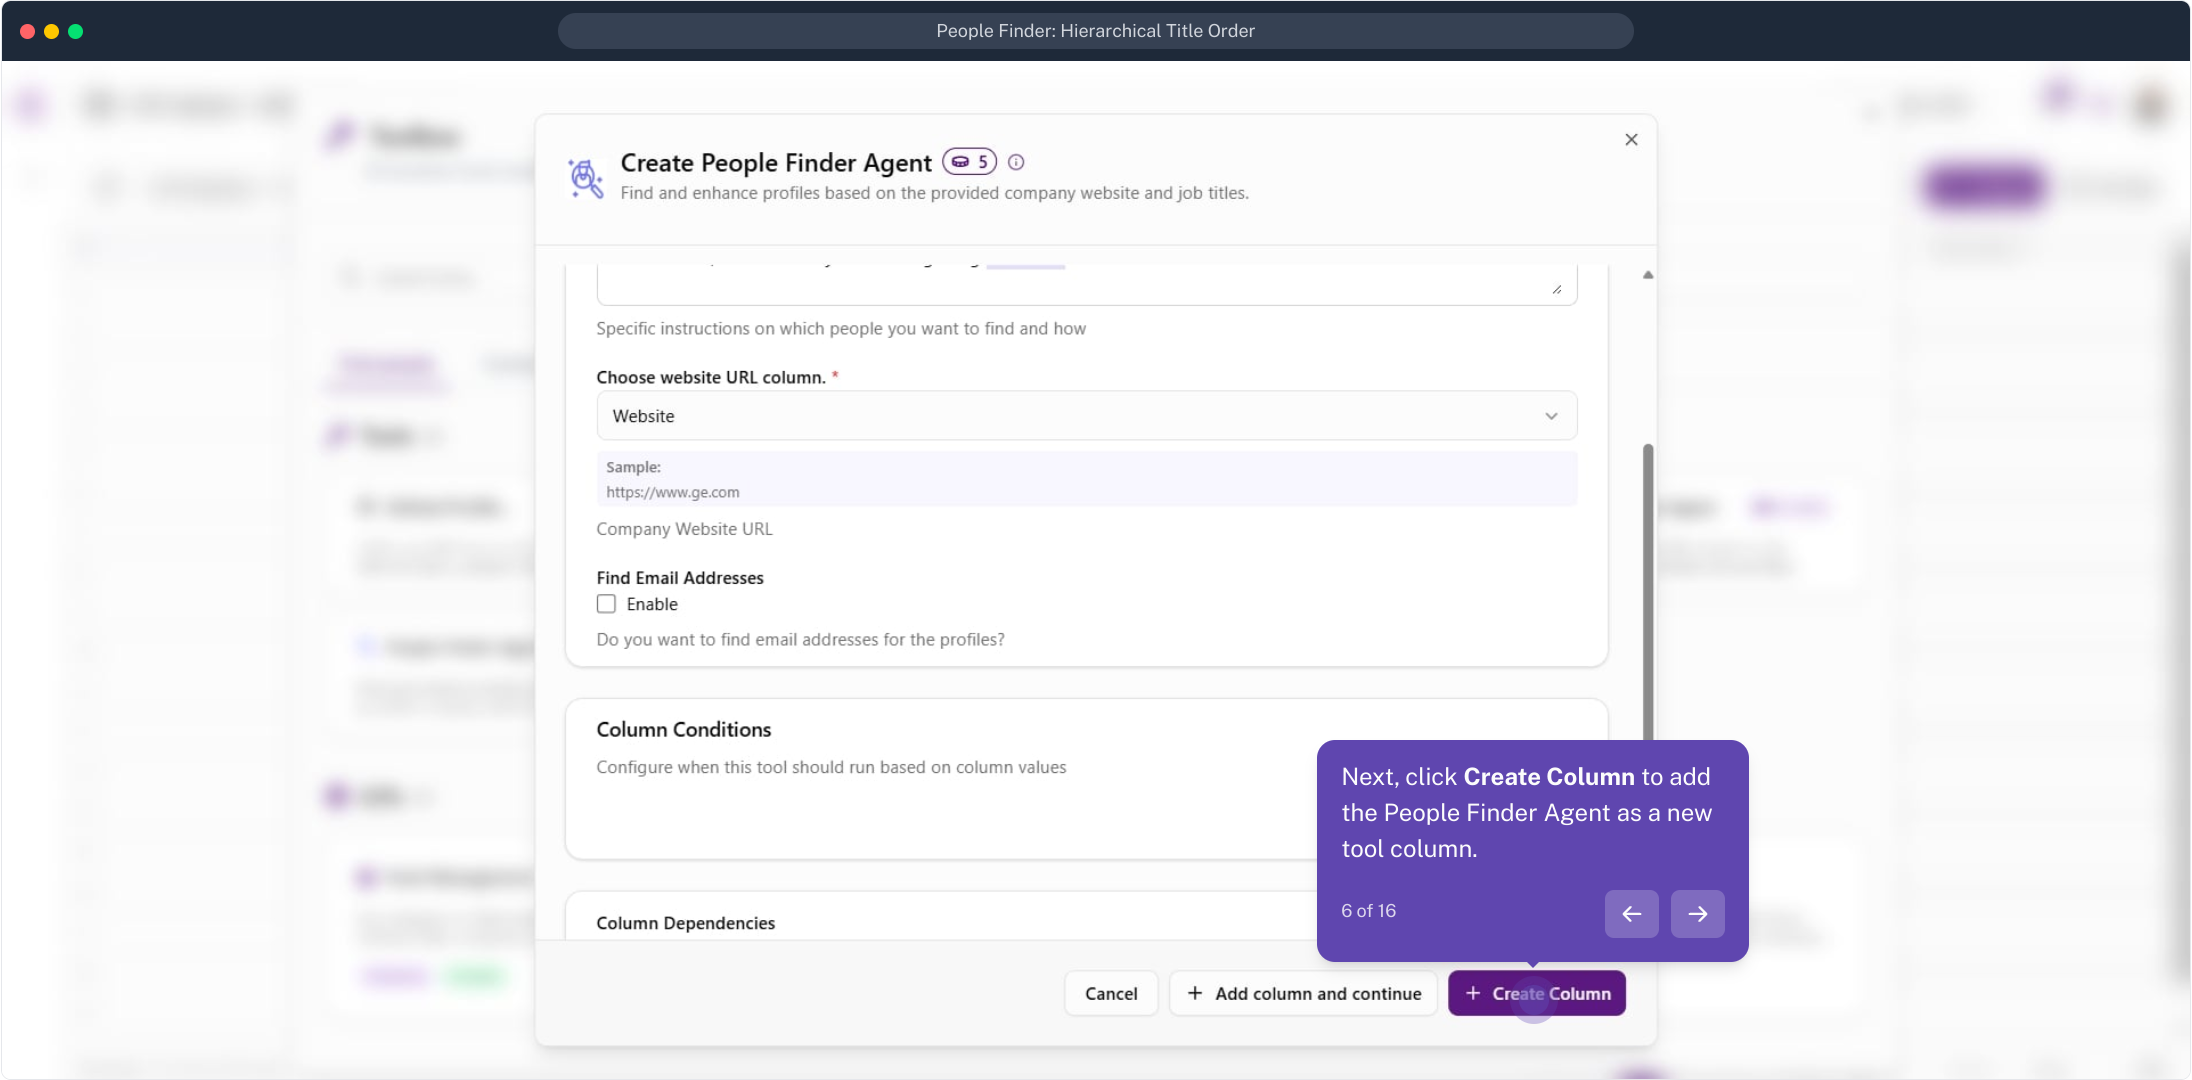Enable the Find Email Addresses checkbox
Image resolution: width=2192 pixels, height=1080 pixels.
(606, 604)
